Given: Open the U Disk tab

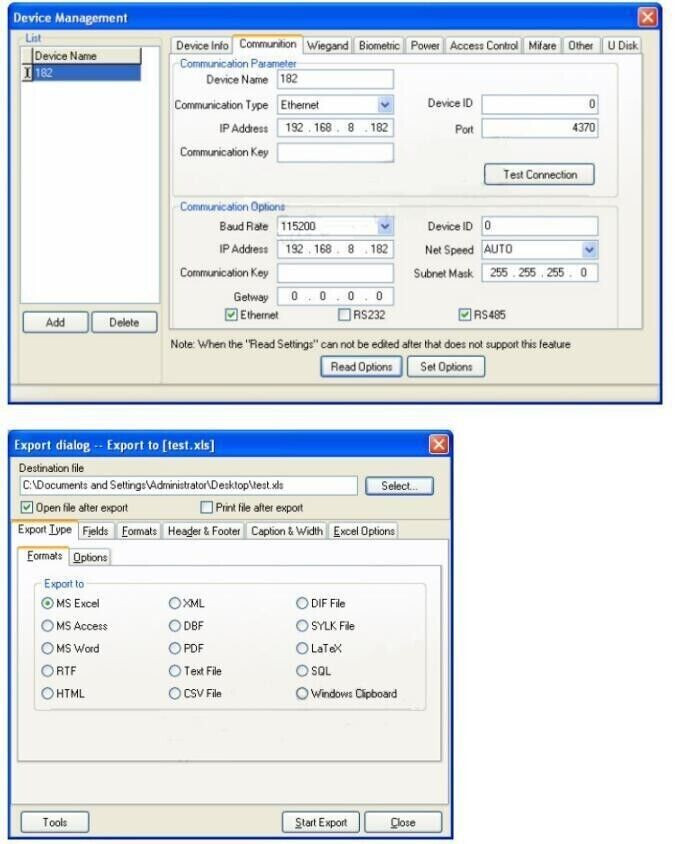Looking at the screenshot, I should 622,46.
